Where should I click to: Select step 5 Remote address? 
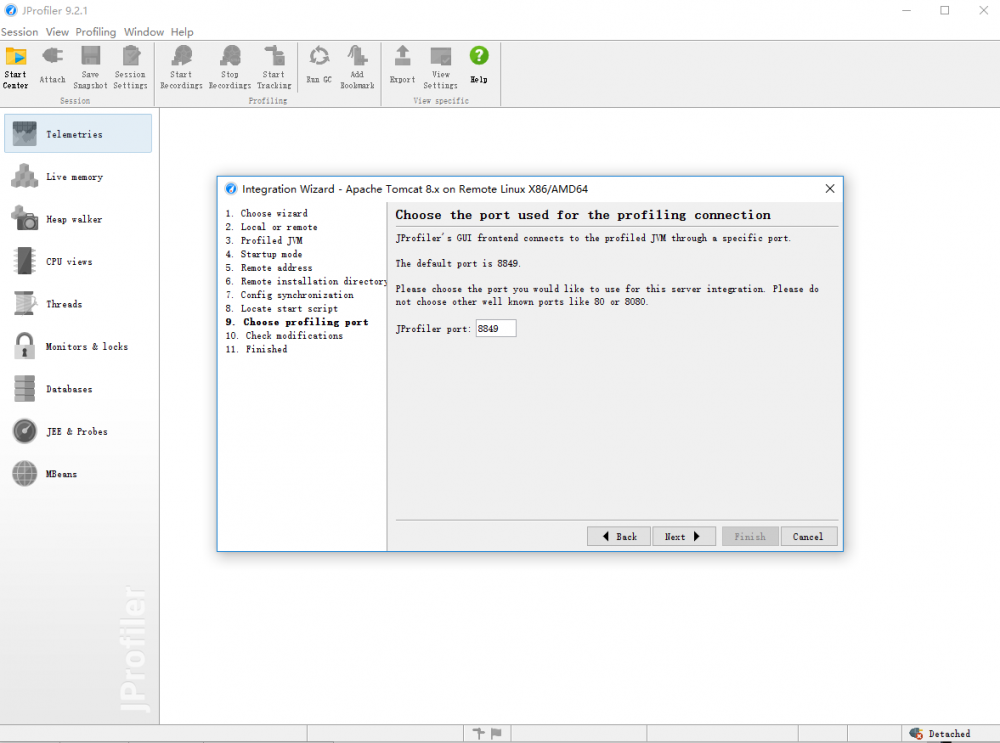(x=268, y=268)
